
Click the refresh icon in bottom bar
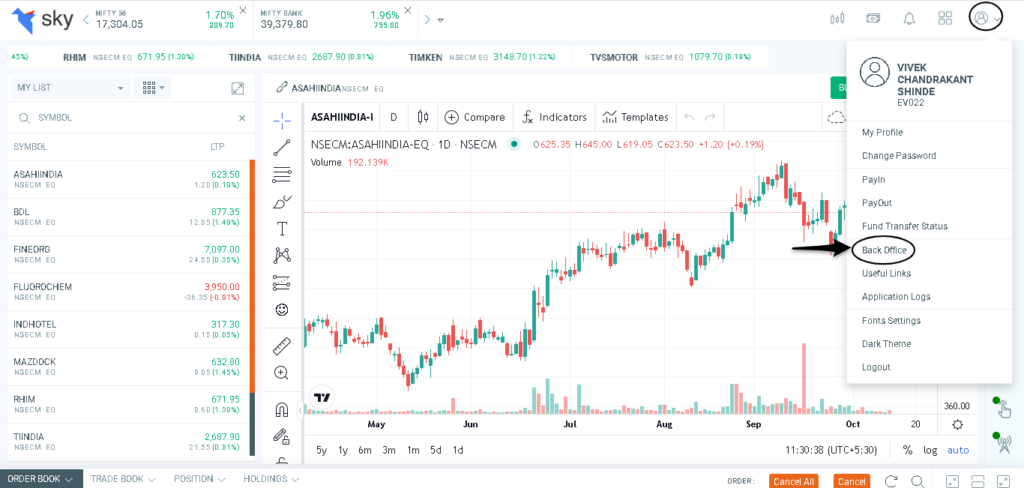click(892, 480)
